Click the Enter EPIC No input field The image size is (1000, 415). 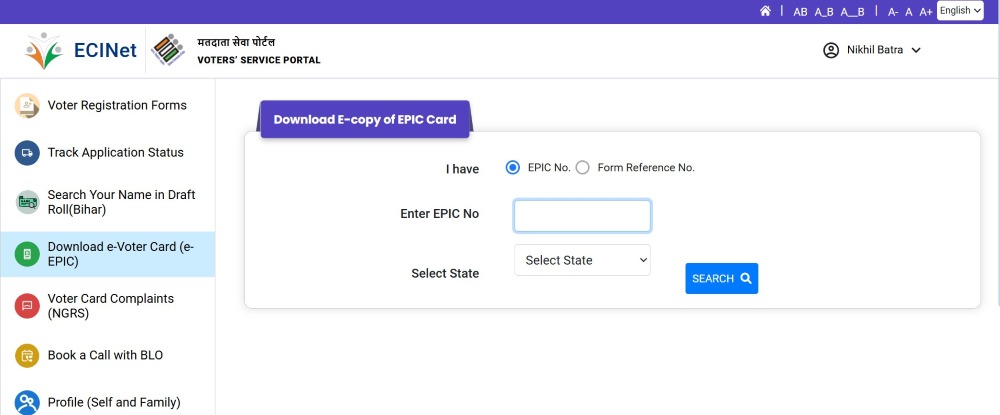[582, 215]
